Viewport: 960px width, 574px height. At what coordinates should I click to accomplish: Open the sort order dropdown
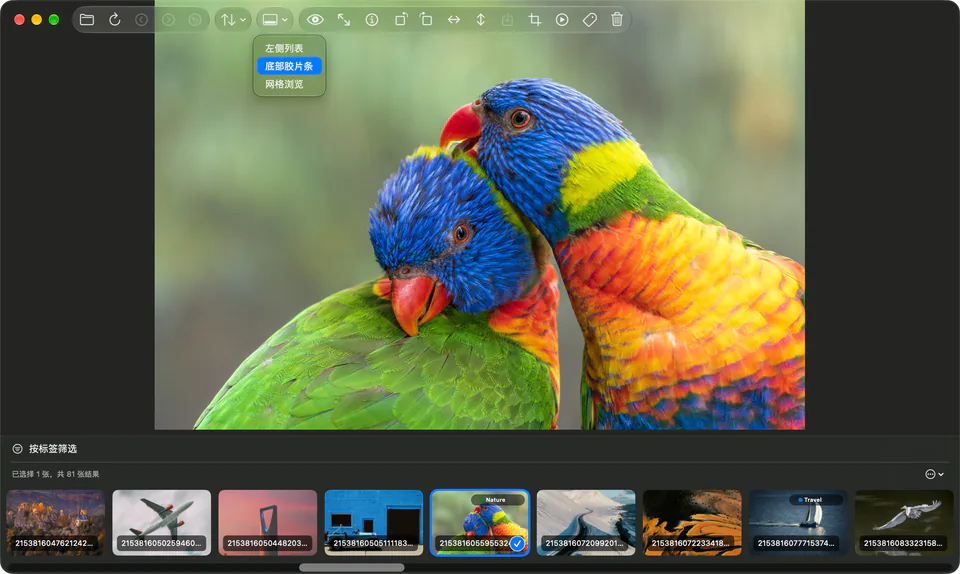[233, 20]
